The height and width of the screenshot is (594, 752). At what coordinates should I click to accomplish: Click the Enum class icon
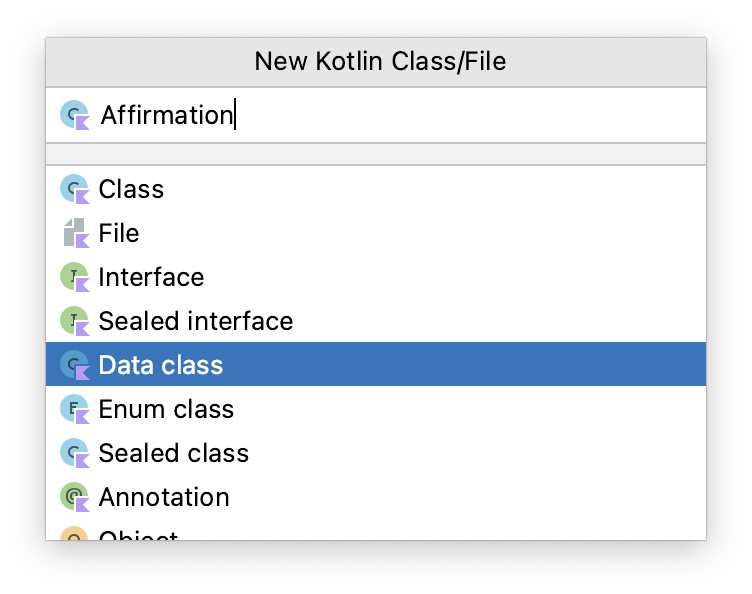pos(75,409)
